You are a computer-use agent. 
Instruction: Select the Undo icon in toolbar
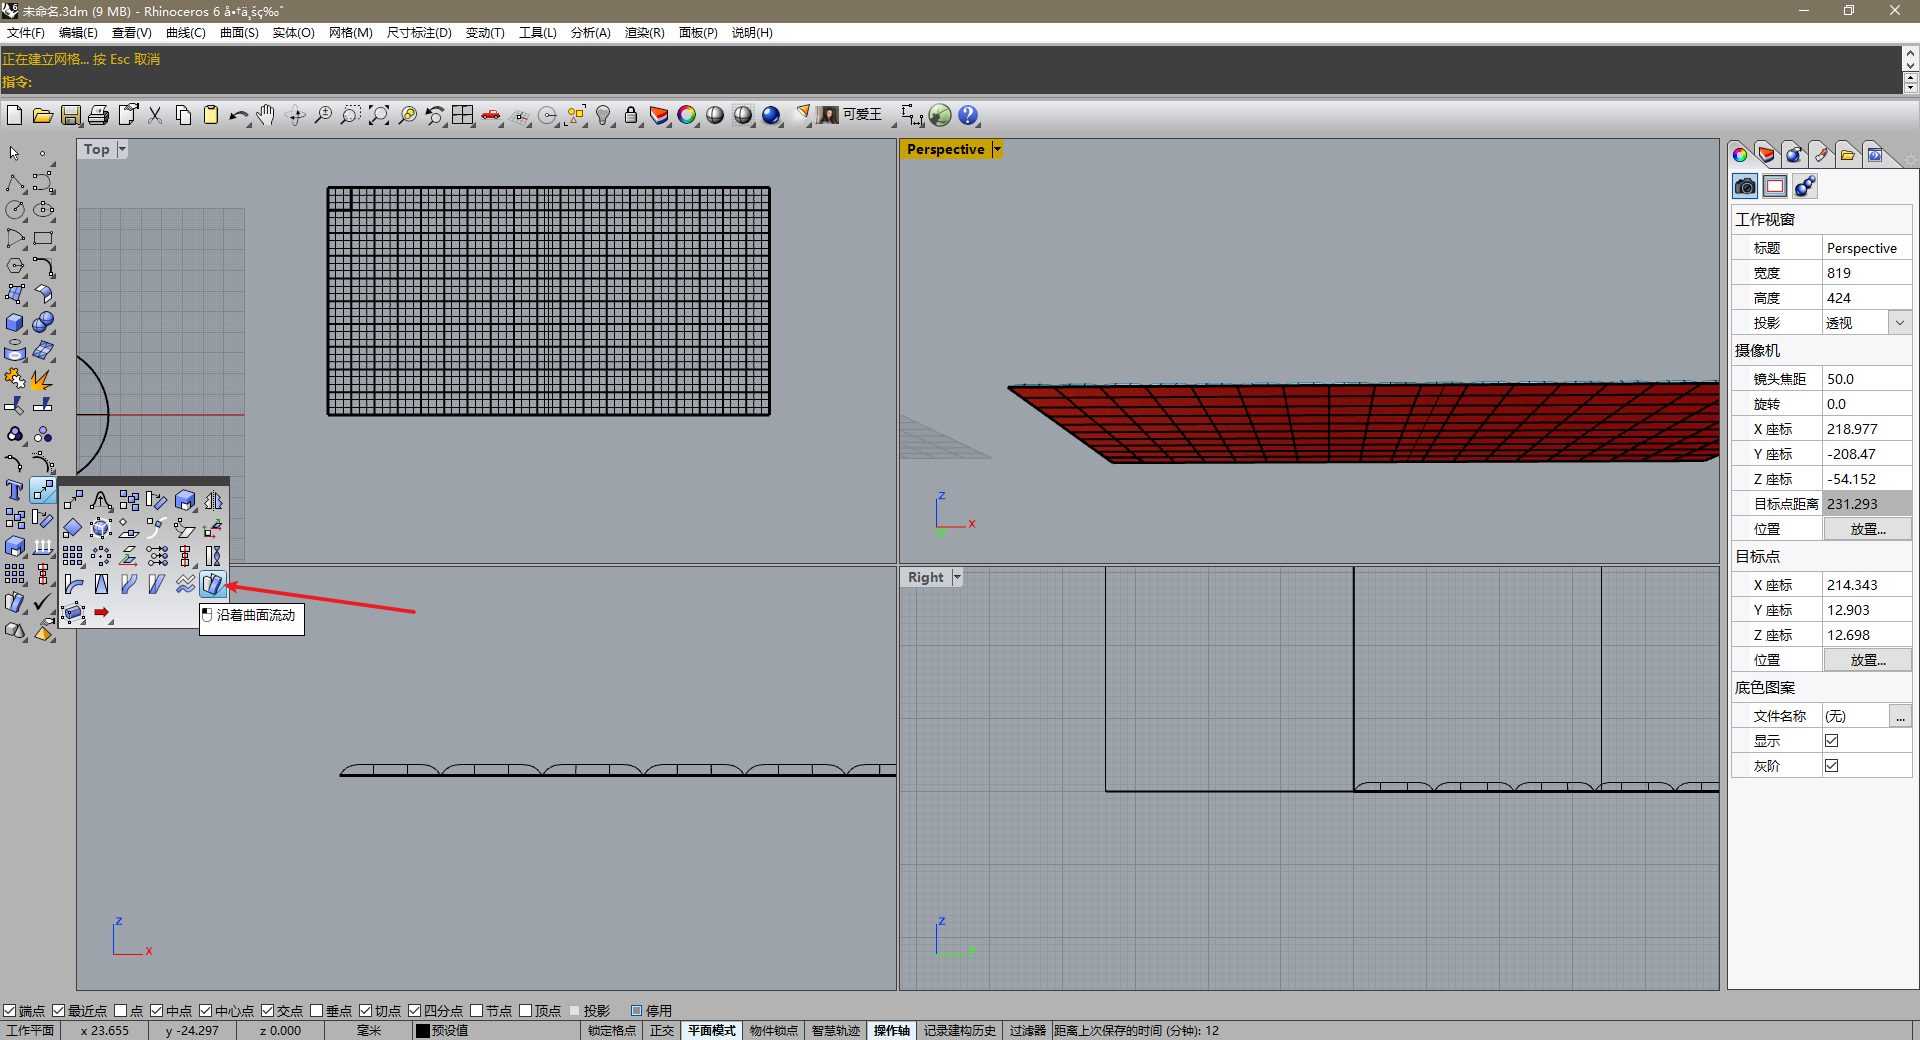238,116
